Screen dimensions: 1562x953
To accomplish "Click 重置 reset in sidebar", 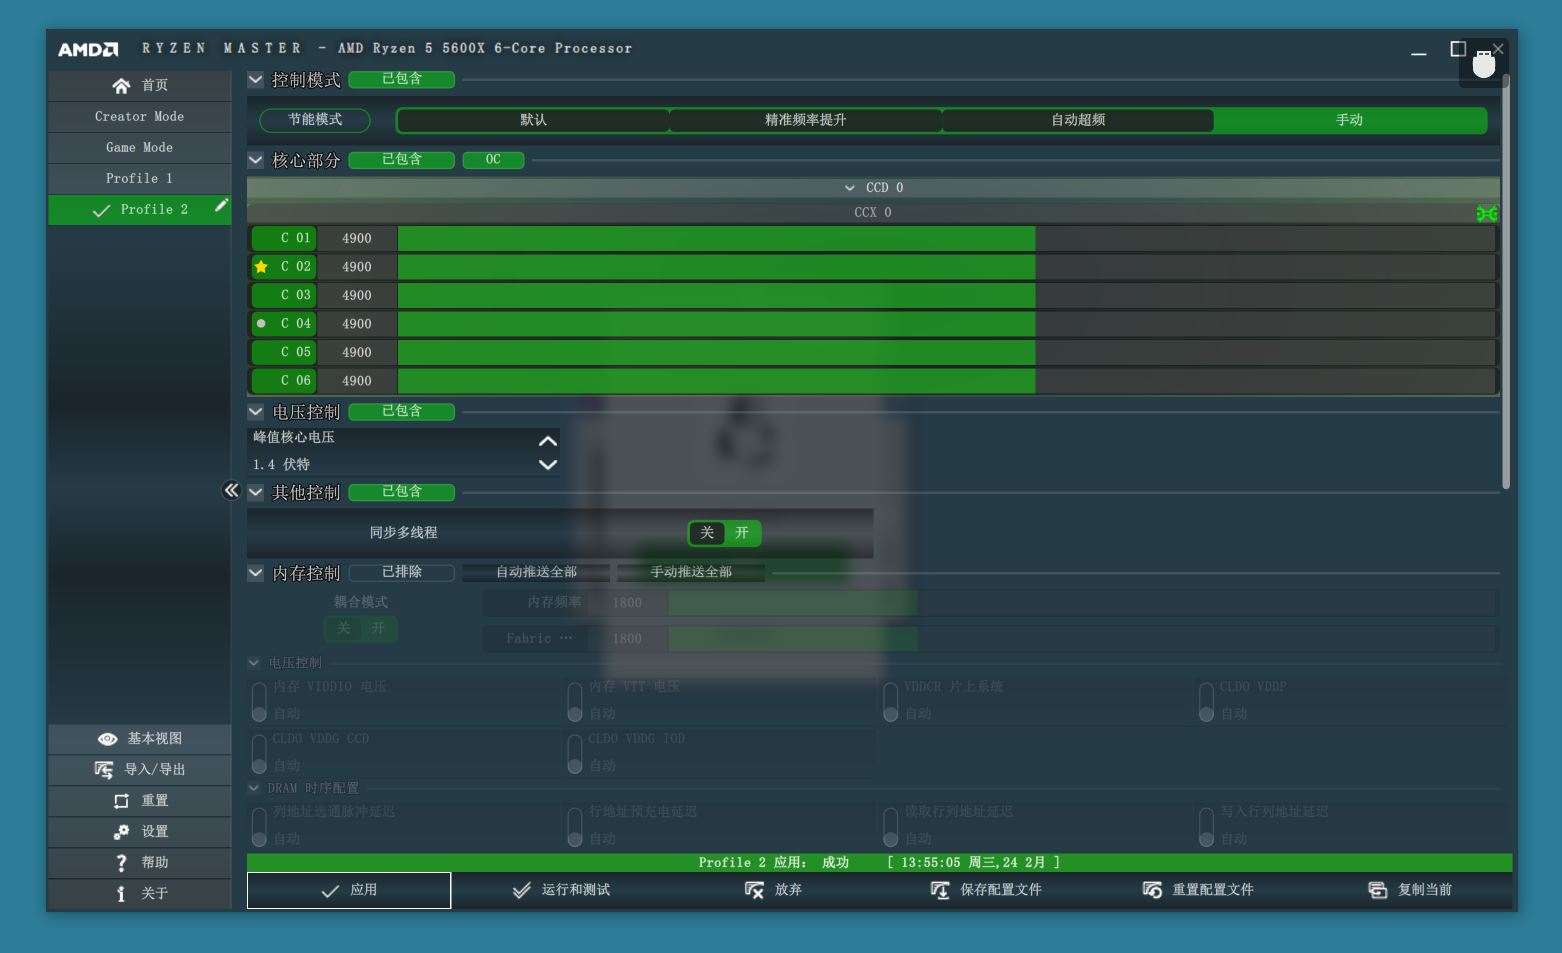I will [x=139, y=800].
